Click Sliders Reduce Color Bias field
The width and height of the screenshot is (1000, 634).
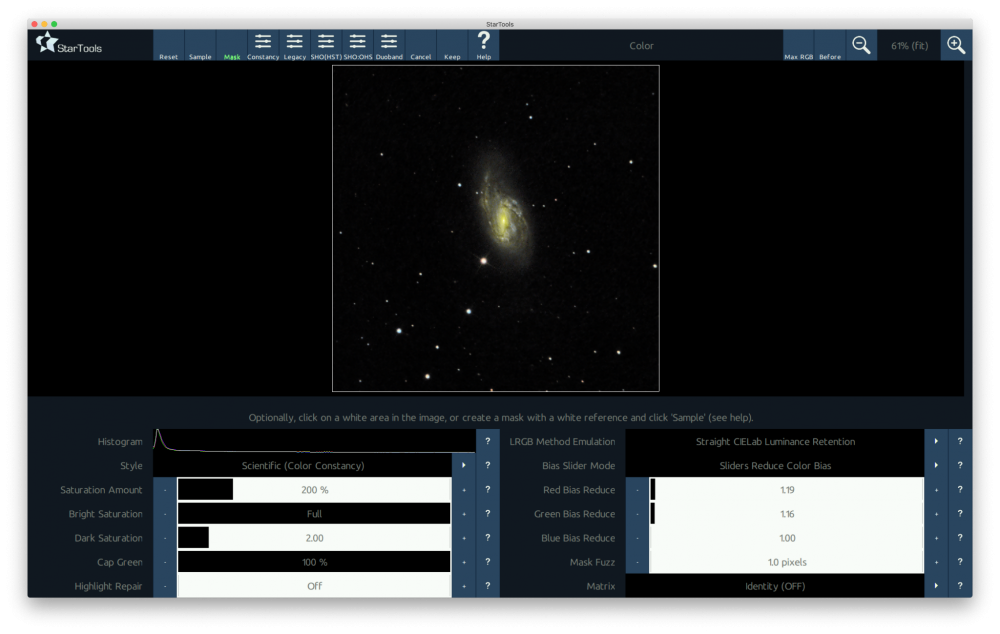click(x=775, y=466)
